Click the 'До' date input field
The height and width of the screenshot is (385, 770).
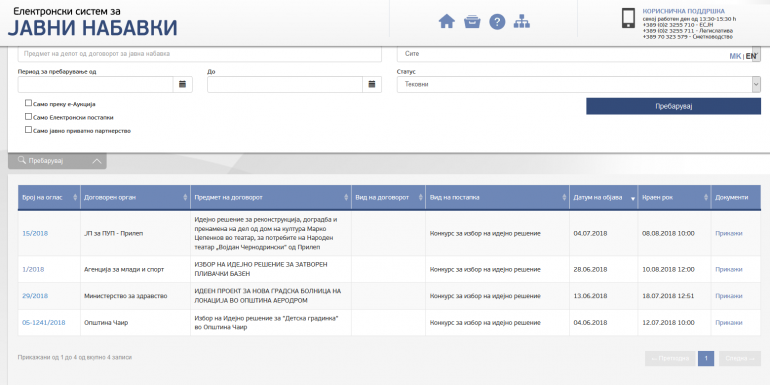tap(285, 84)
